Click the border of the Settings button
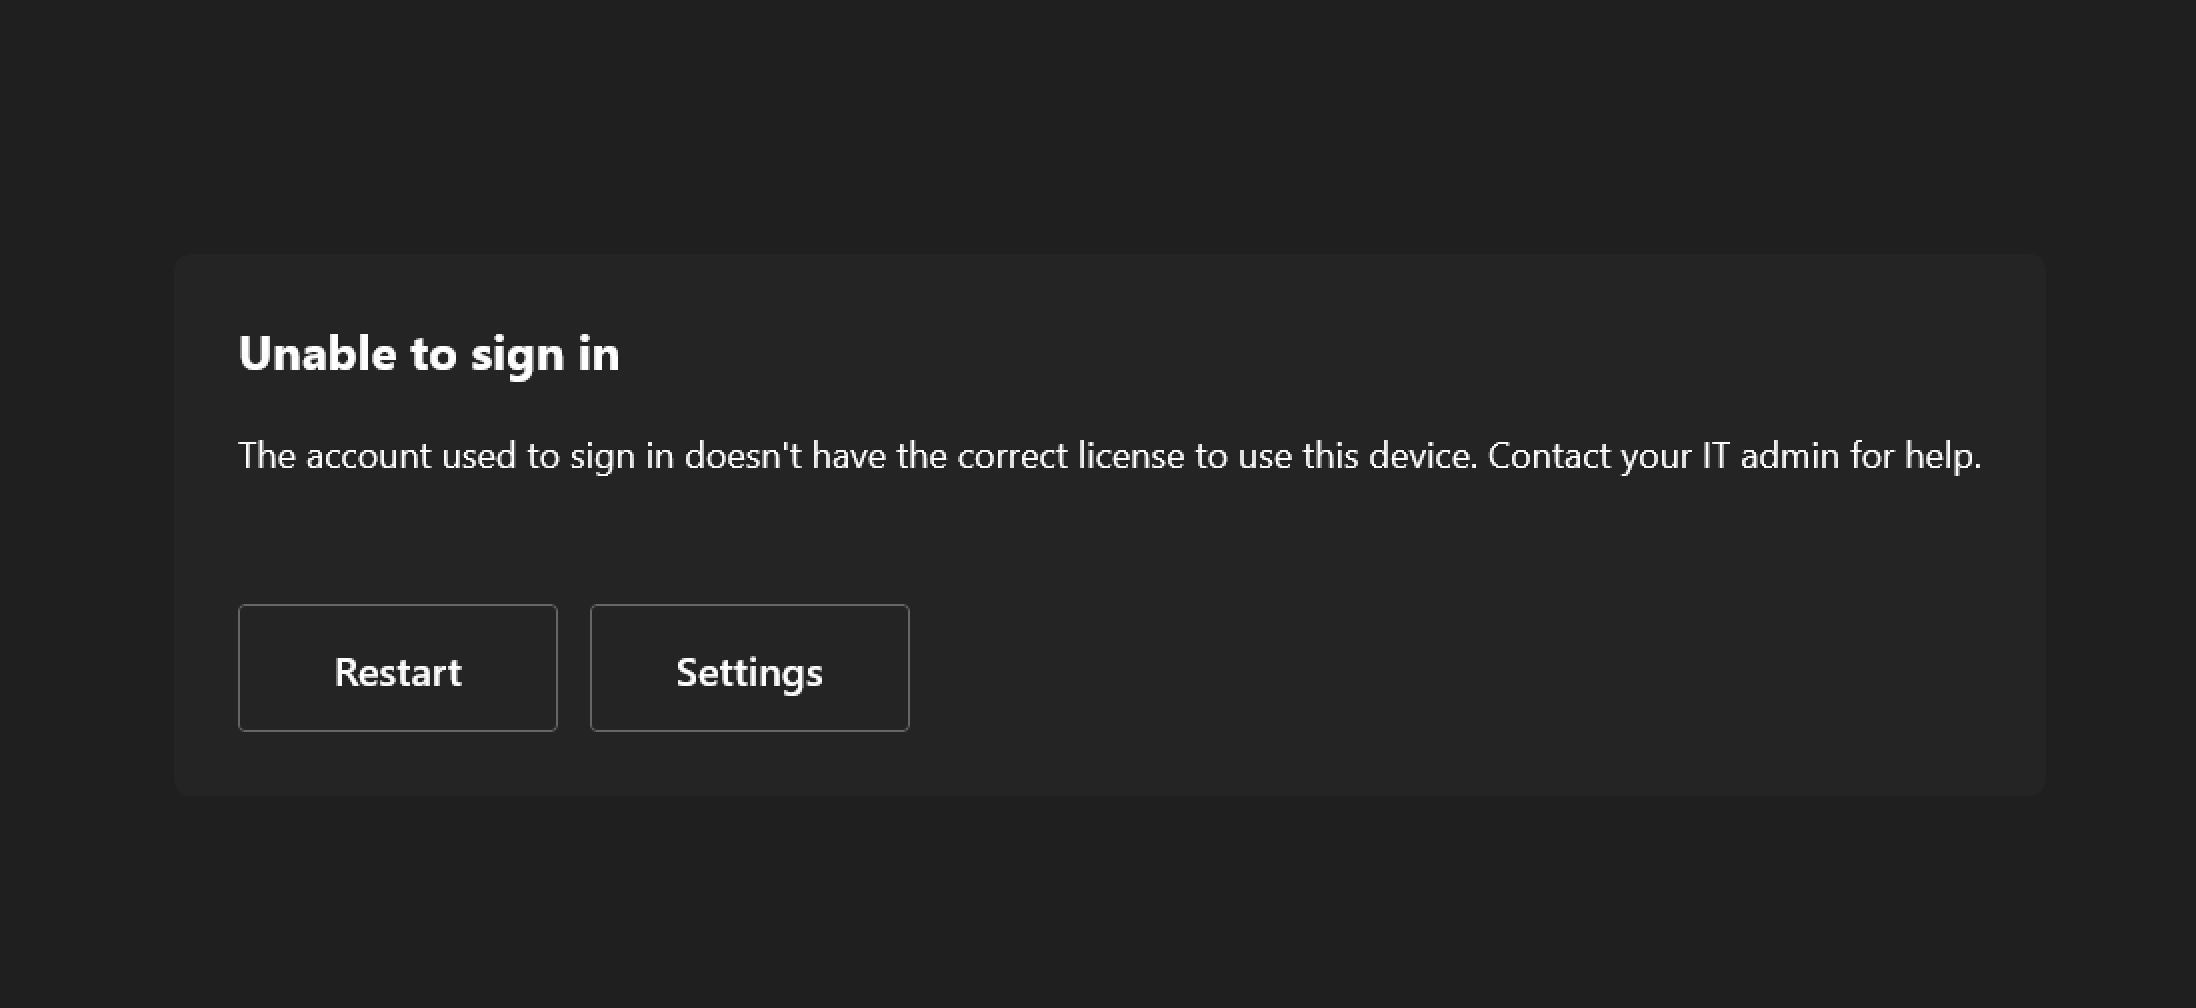Image resolution: width=2196 pixels, height=1008 pixels. tap(748, 607)
